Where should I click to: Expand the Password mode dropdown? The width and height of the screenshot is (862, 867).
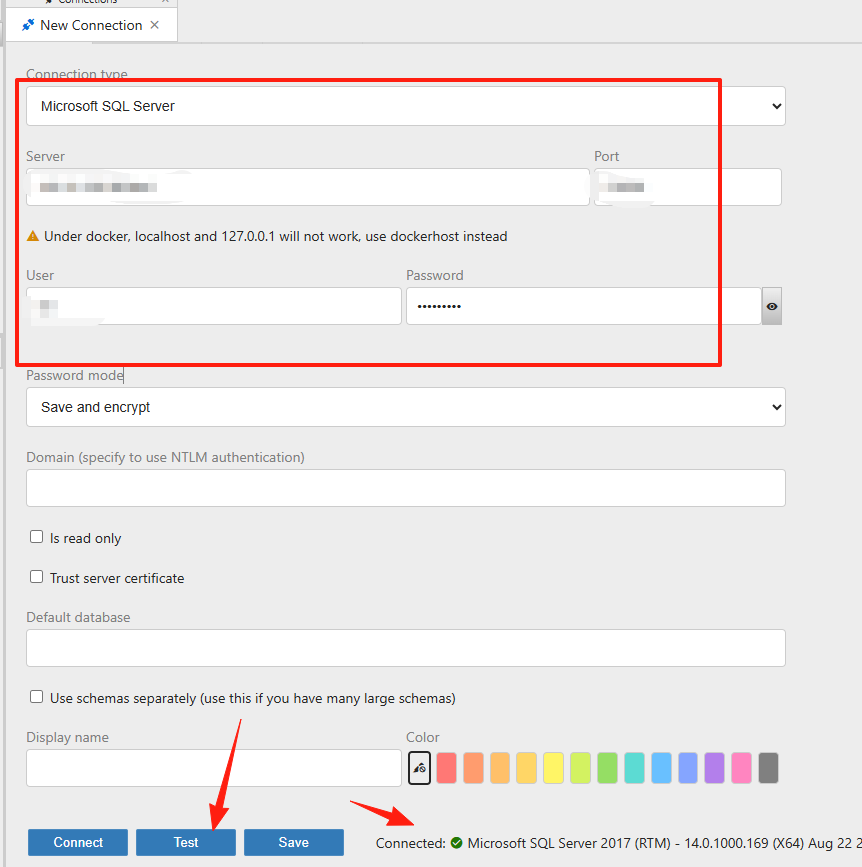pos(406,407)
